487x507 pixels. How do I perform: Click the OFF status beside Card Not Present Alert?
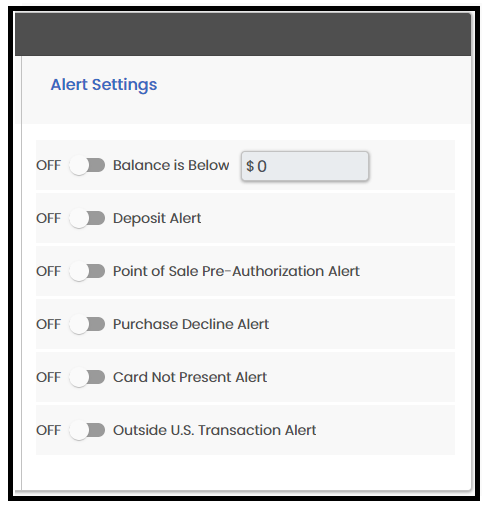[49, 377]
